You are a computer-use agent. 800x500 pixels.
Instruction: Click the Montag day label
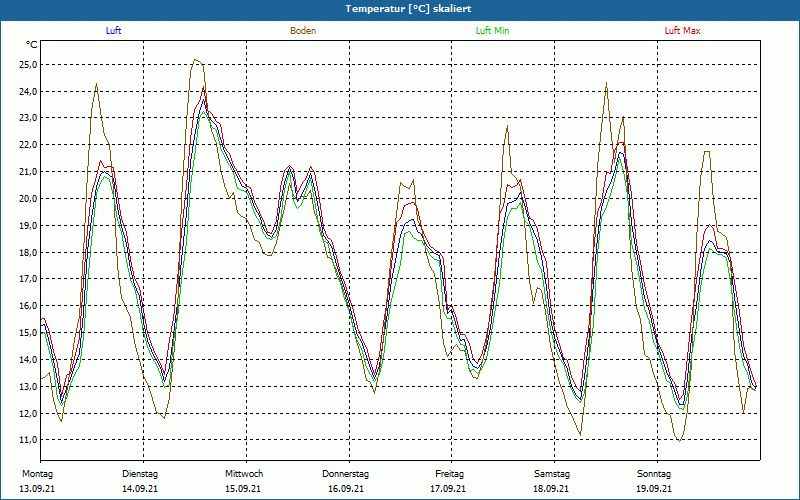click(37, 474)
